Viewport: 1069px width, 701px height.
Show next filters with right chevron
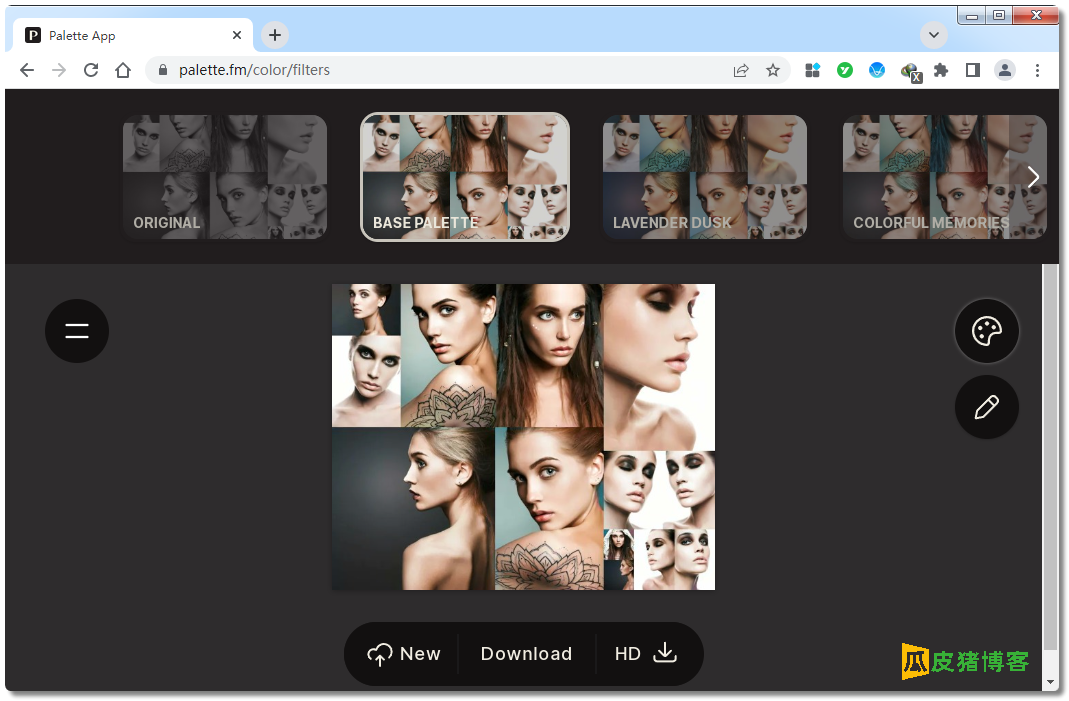coord(1034,177)
